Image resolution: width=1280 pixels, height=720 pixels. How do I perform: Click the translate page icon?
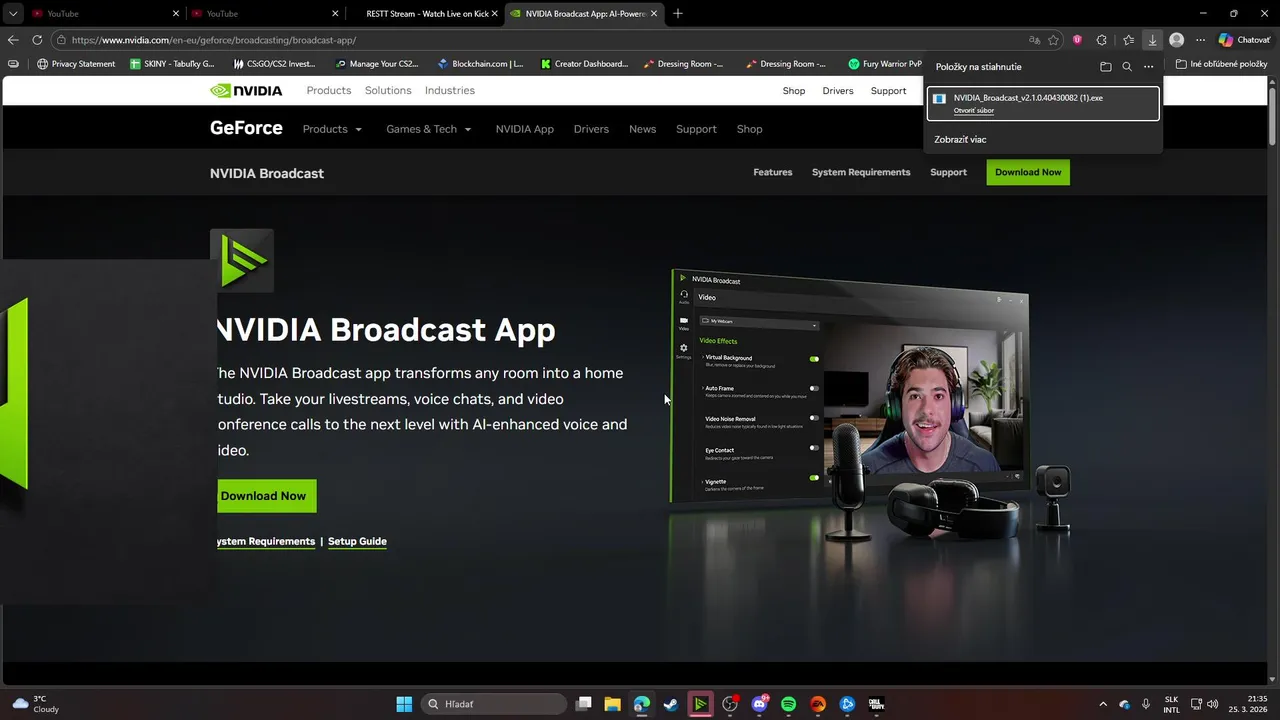click(x=1034, y=40)
